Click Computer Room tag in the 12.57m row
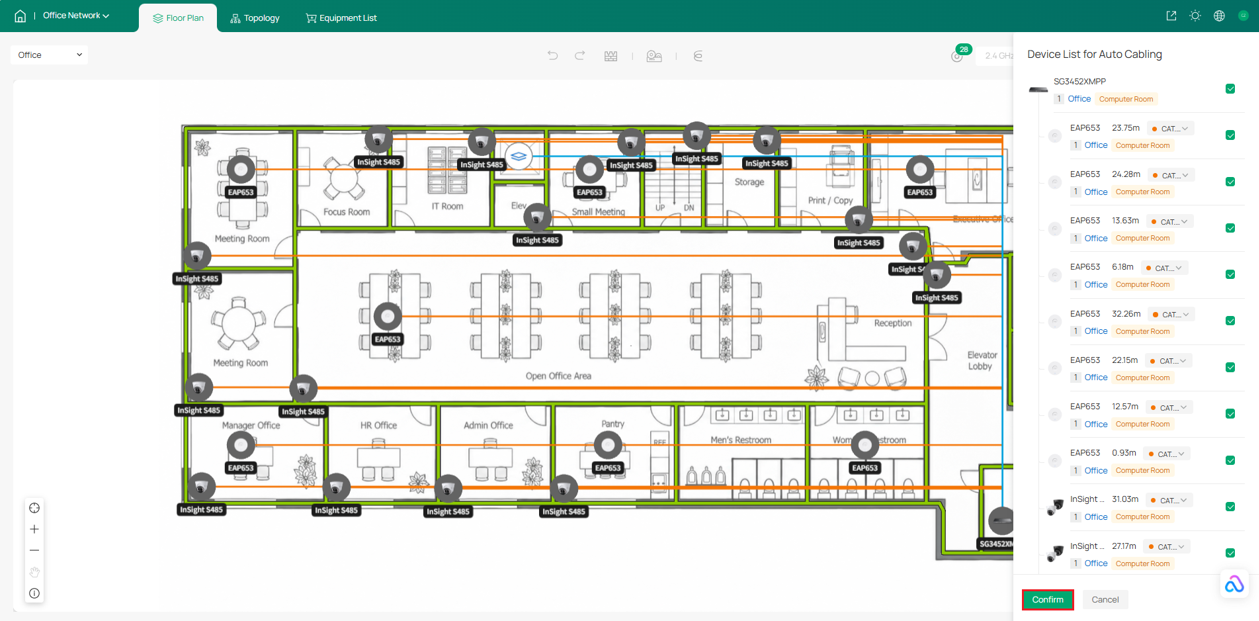Image resolution: width=1259 pixels, height=621 pixels. 1143,424
